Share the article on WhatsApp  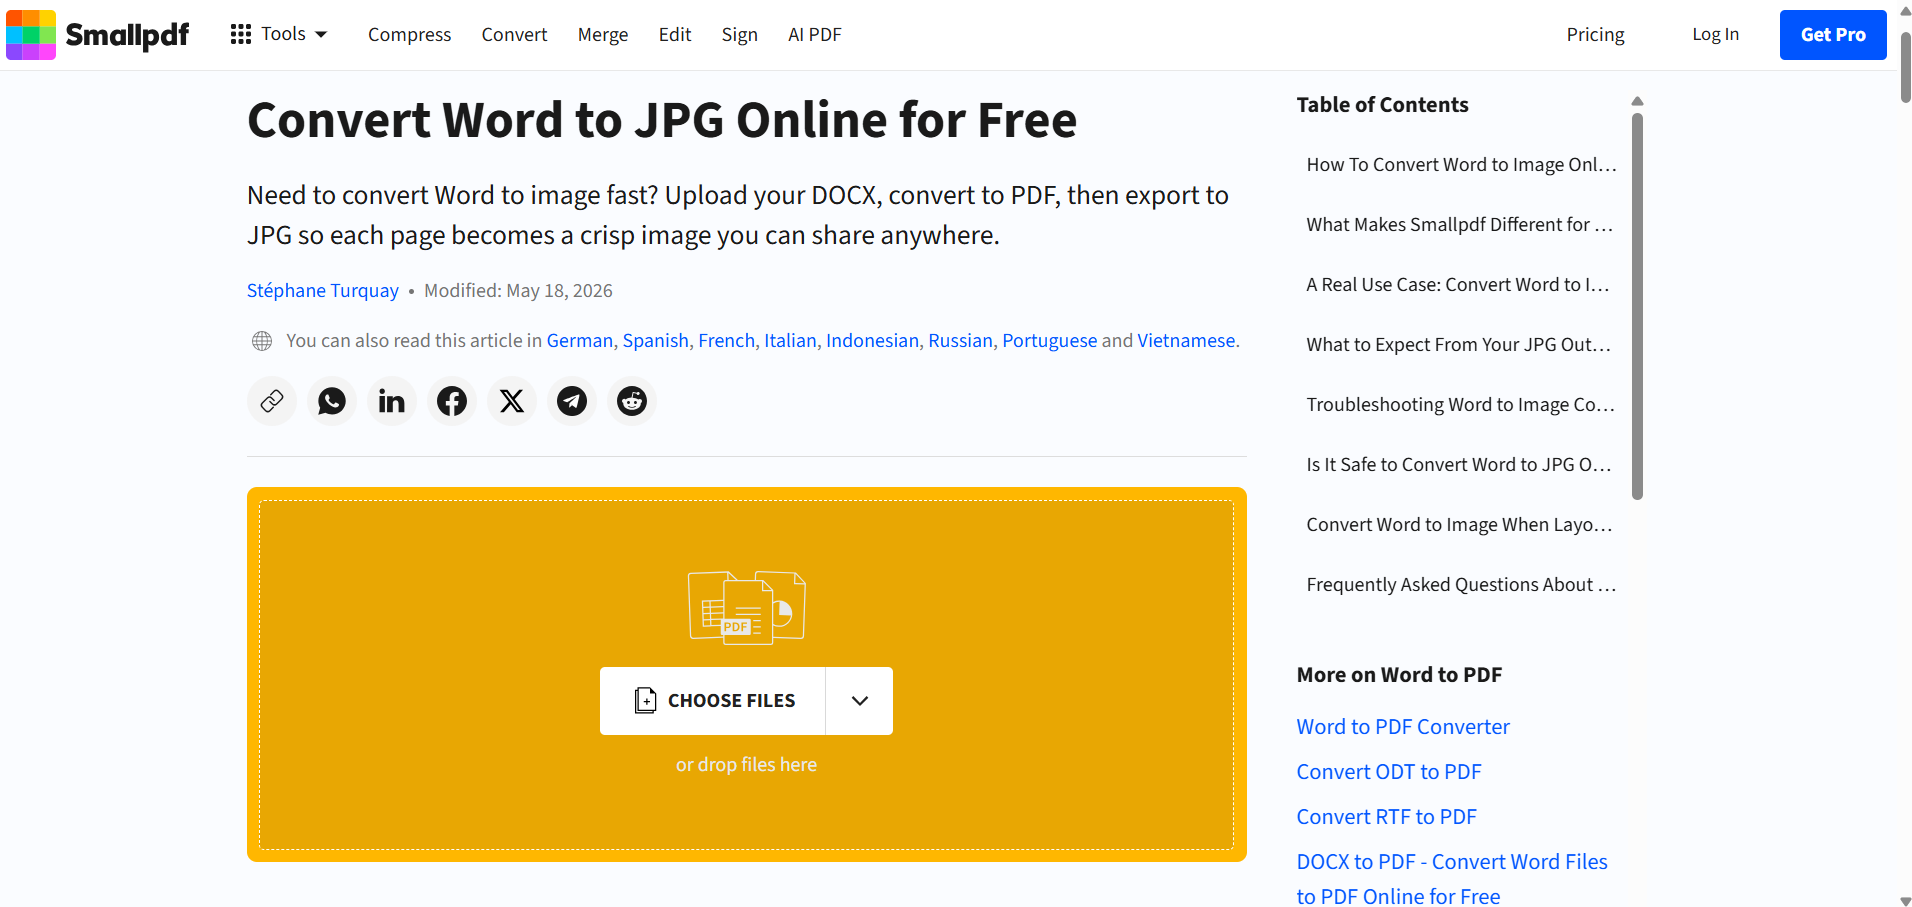coord(332,401)
